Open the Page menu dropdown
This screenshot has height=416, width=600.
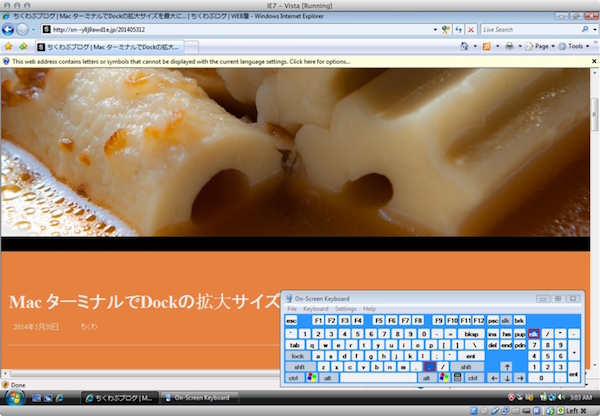[540, 46]
